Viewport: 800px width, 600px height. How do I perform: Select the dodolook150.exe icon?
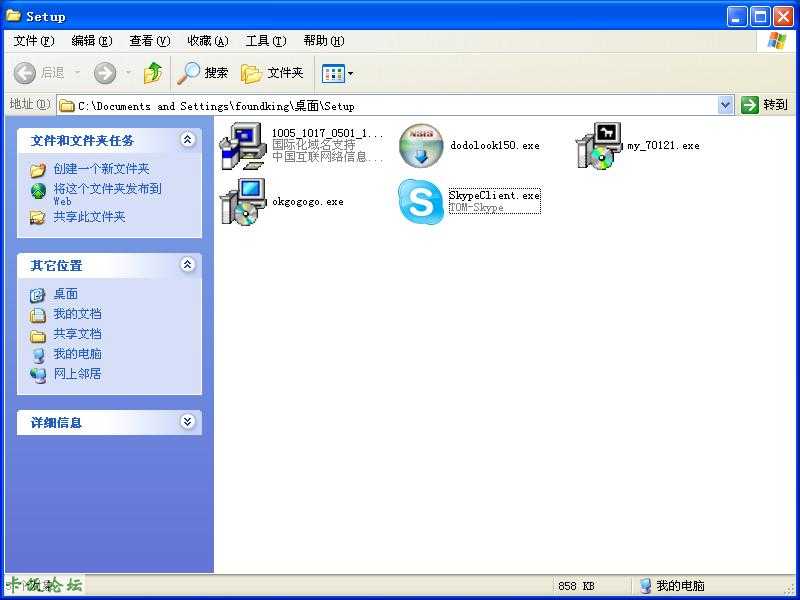click(421, 146)
